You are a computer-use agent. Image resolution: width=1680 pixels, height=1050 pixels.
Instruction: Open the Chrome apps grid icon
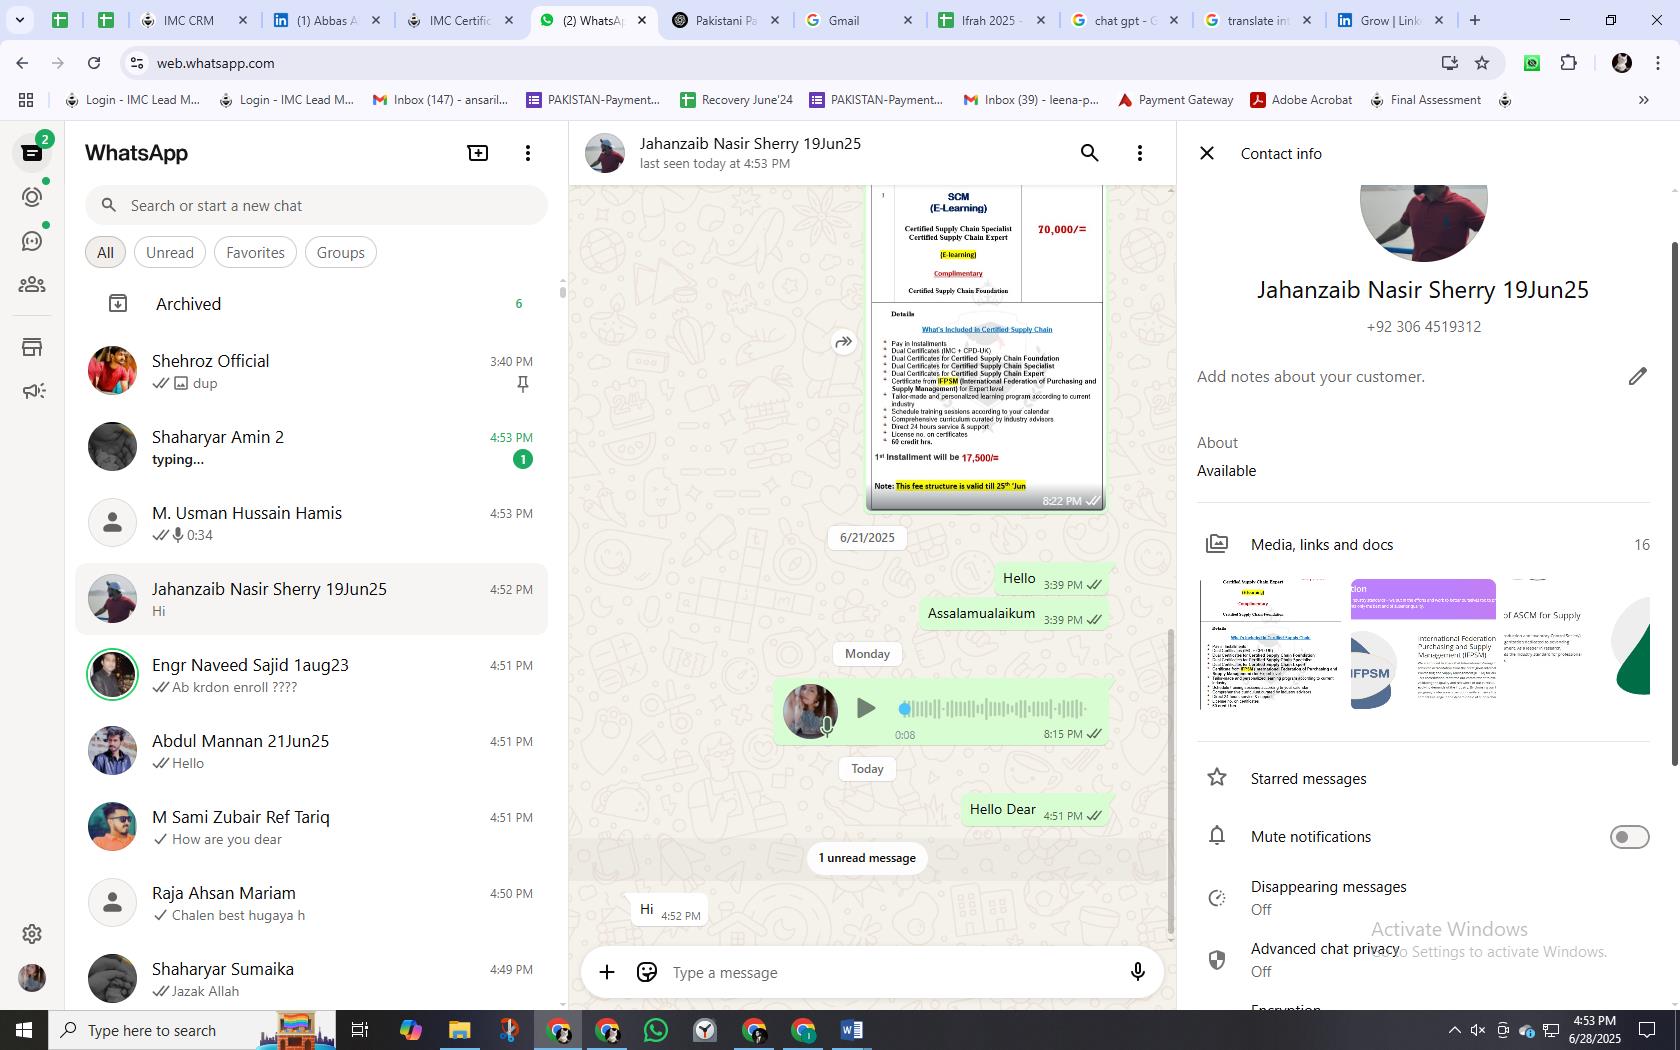(26, 100)
